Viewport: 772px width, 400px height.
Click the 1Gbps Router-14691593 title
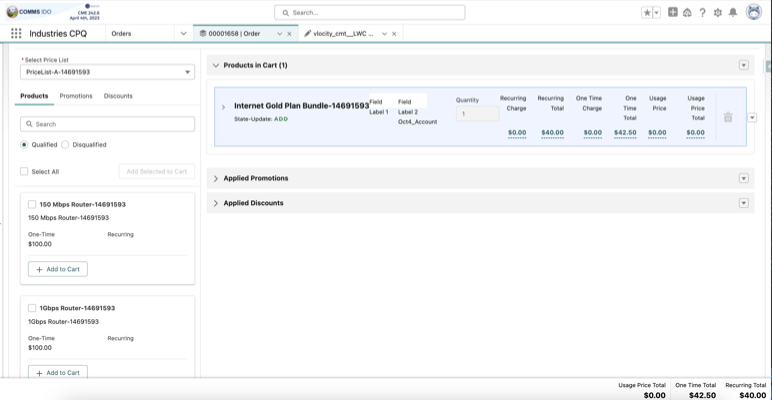pos(77,308)
